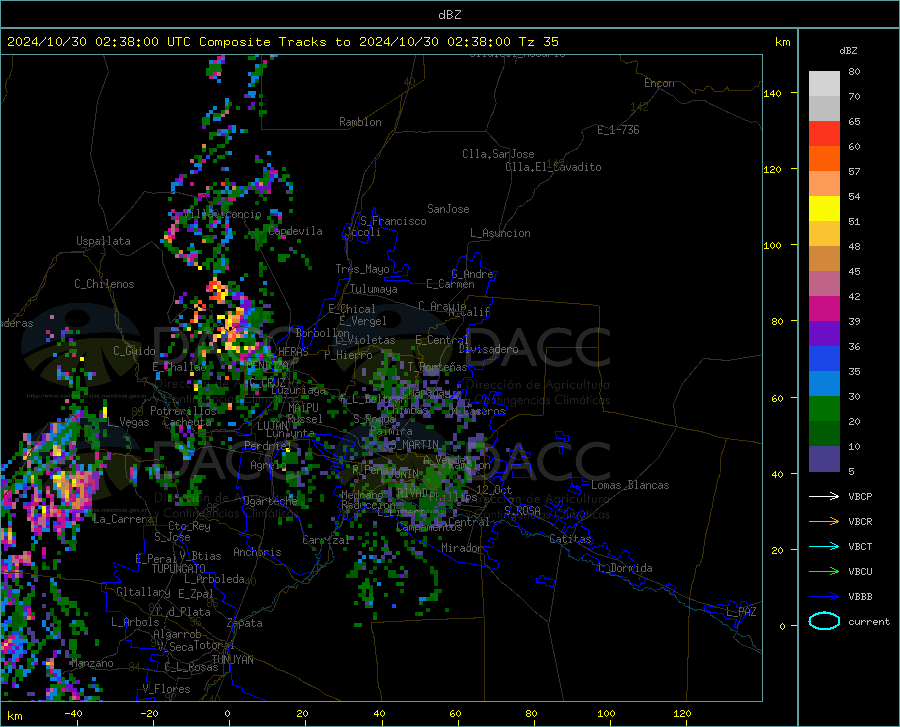The image size is (900, 727).
Task: Click the 'S_Francisco' map label
Action: tap(393, 221)
